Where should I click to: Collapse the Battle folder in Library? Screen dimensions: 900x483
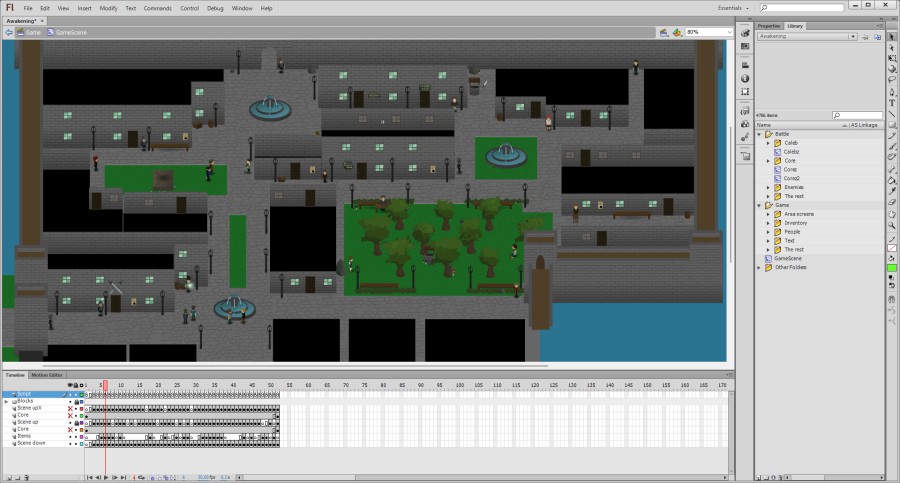click(x=760, y=134)
